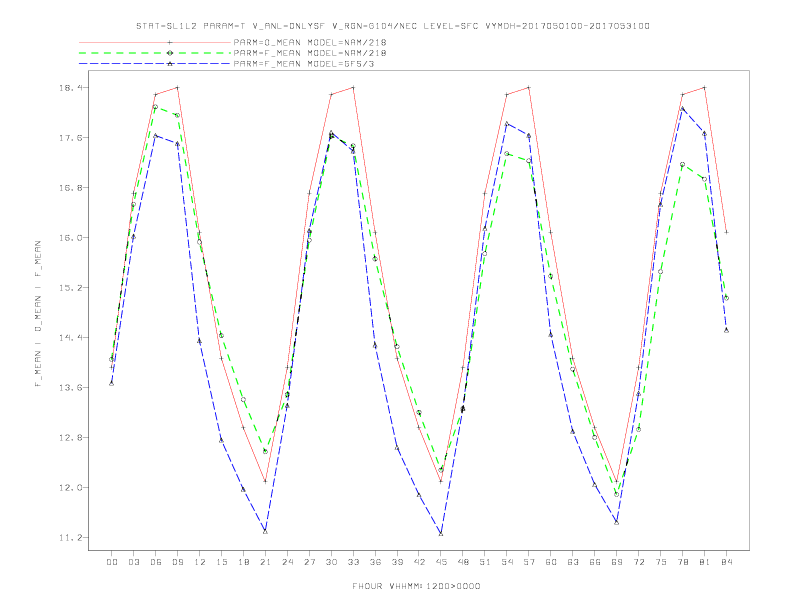The image size is (792, 612).
Task: Click x-axis tick label 00
Action: [x=112, y=562]
